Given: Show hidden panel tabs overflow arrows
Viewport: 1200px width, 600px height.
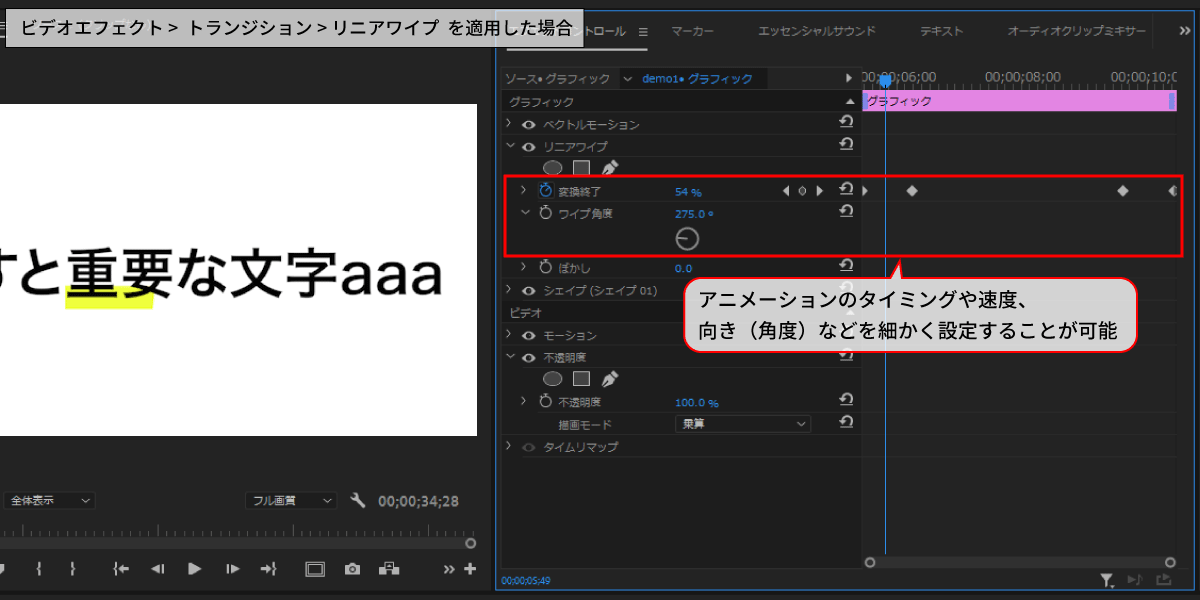Looking at the screenshot, I should 1184,31.
